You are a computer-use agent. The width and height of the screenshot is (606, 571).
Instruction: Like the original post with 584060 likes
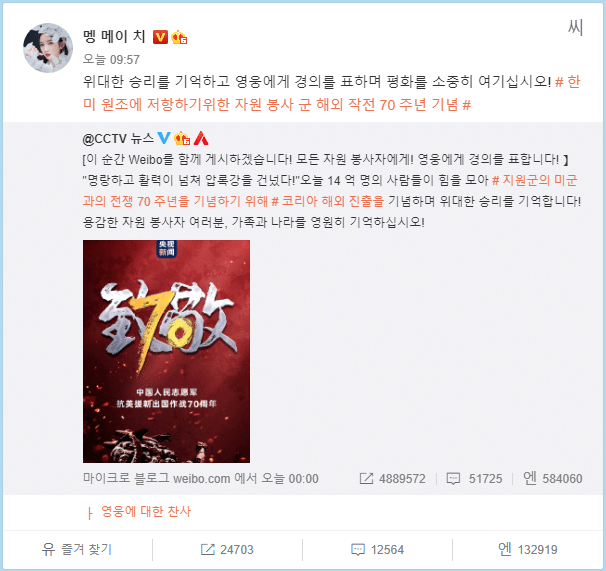(x=553, y=479)
